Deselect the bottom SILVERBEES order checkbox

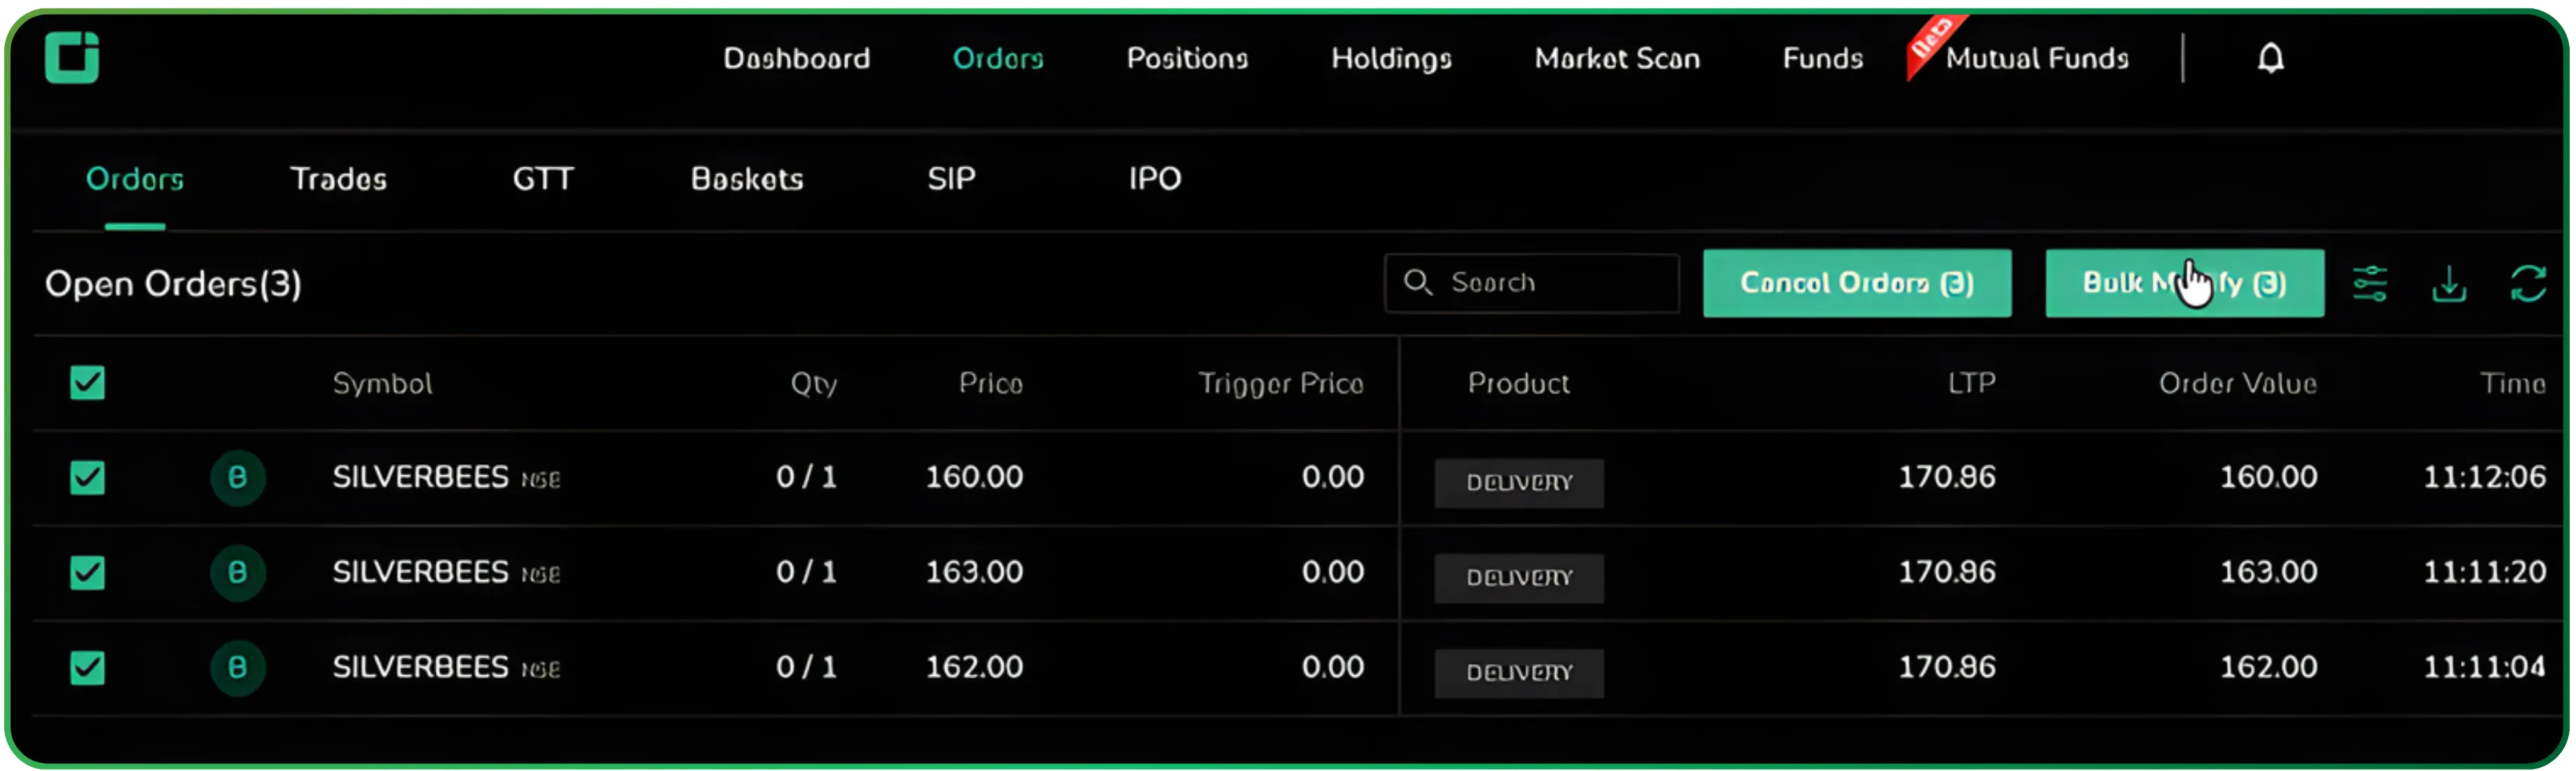click(x=87, y=668)
